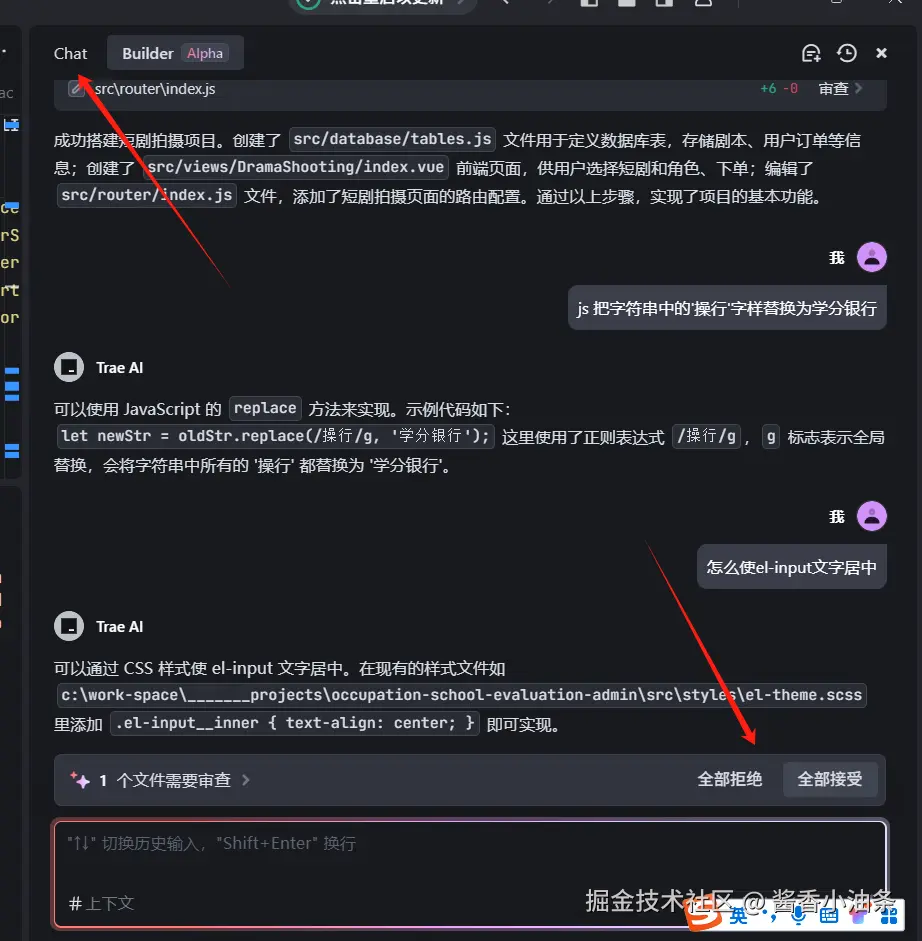Click the user avatar above first question

[x=872, y=257]
